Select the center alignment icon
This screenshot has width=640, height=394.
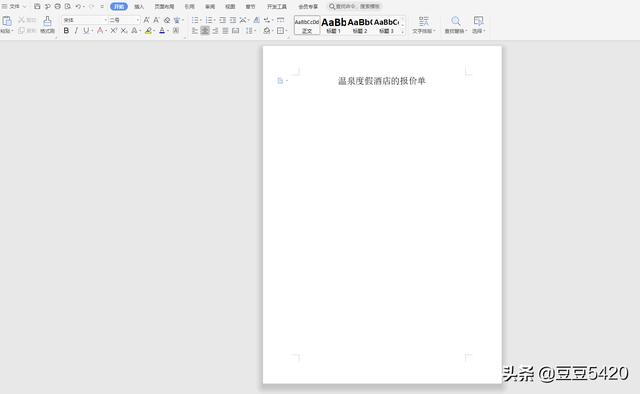(x=205, y=31)
